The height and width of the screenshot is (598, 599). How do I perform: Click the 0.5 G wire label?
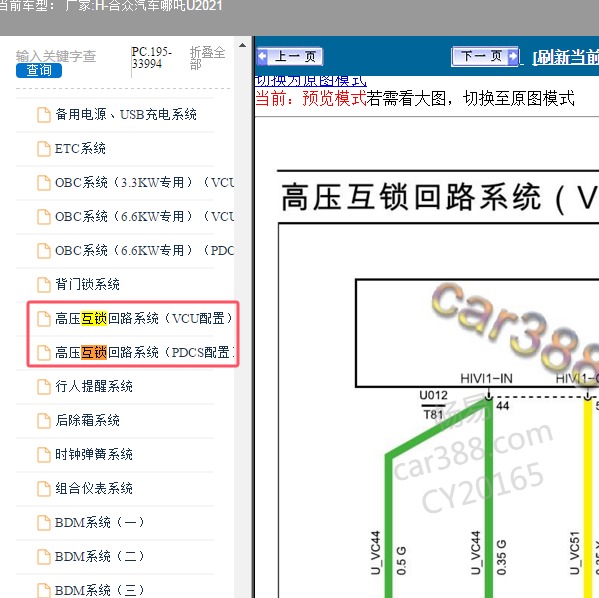(x=401, y=561)
